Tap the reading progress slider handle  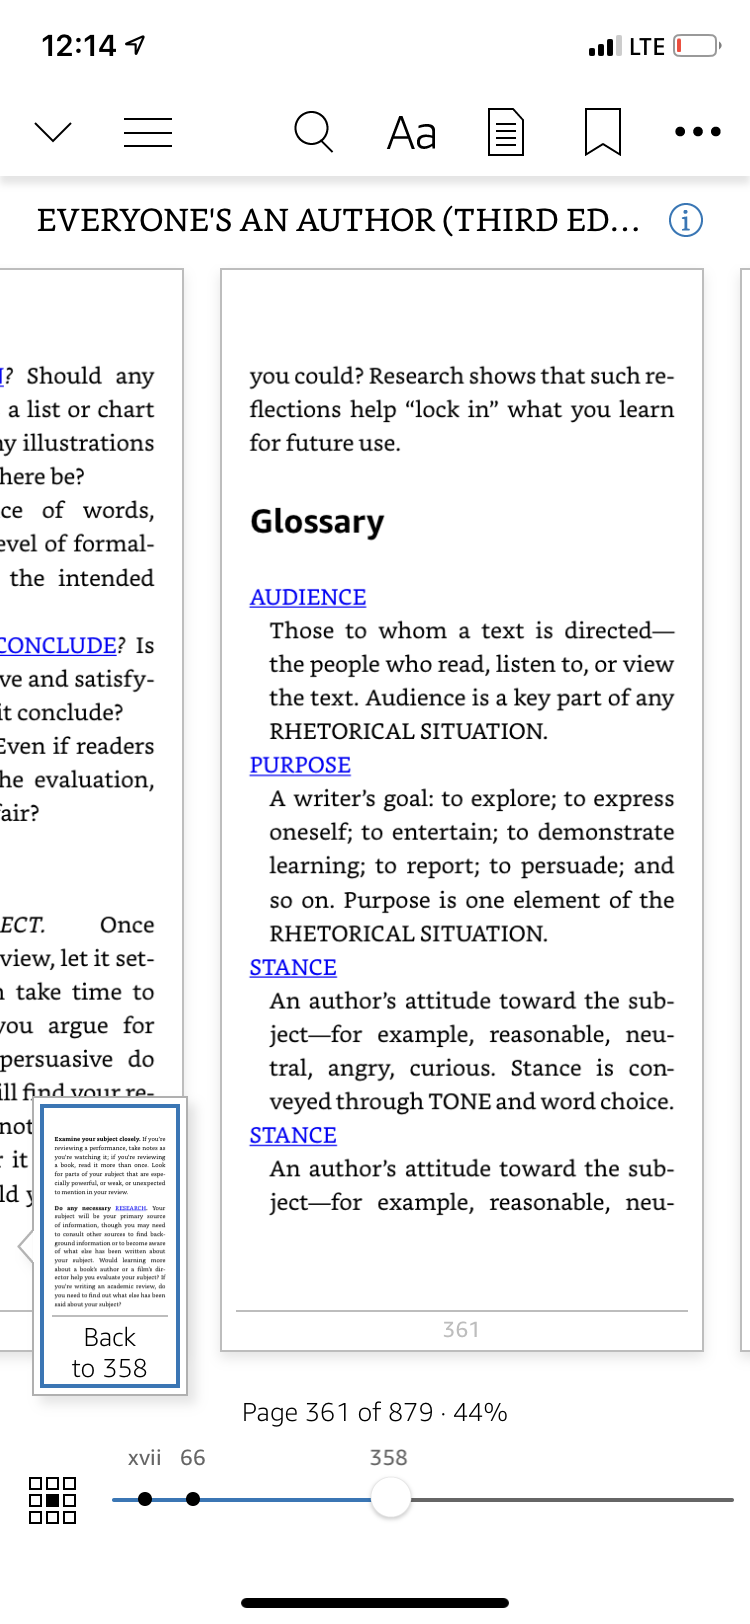point(390,1498)
